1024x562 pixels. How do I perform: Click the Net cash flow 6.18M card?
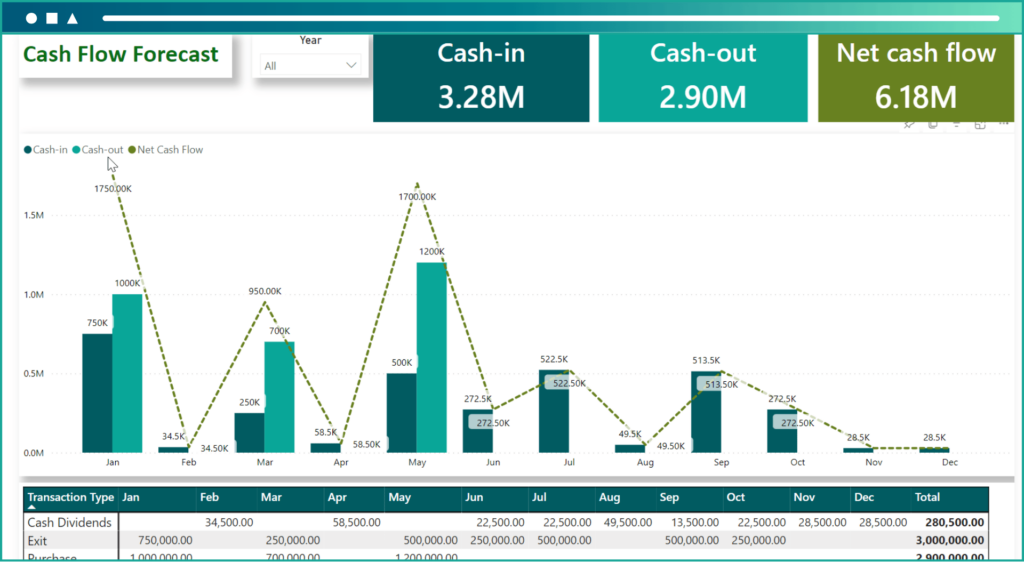(915, 78)
